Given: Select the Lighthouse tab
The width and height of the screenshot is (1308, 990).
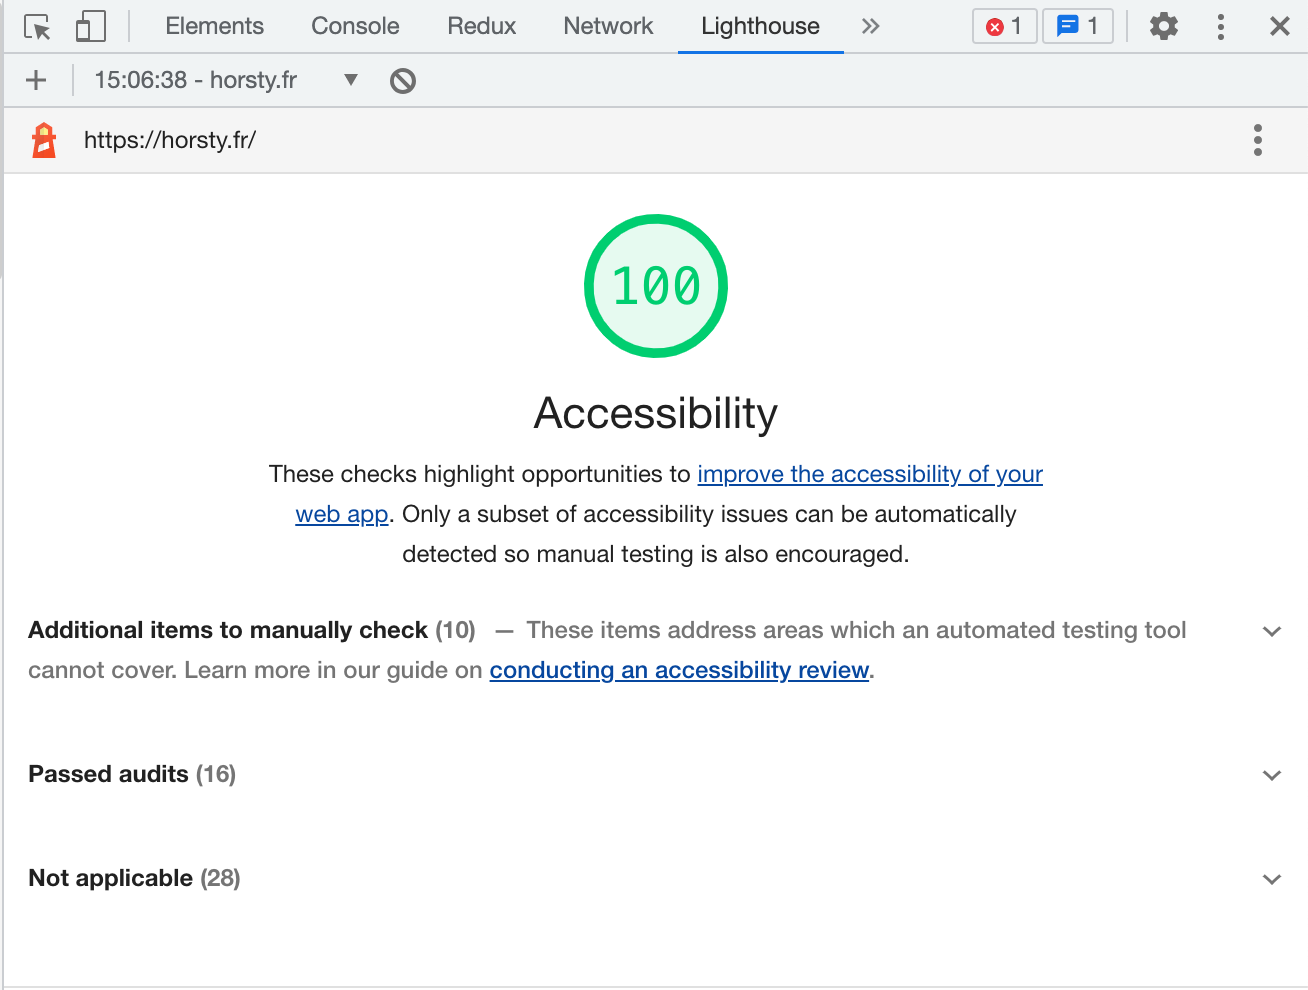Looking at the screenshot, I should (x=760, y=27).
